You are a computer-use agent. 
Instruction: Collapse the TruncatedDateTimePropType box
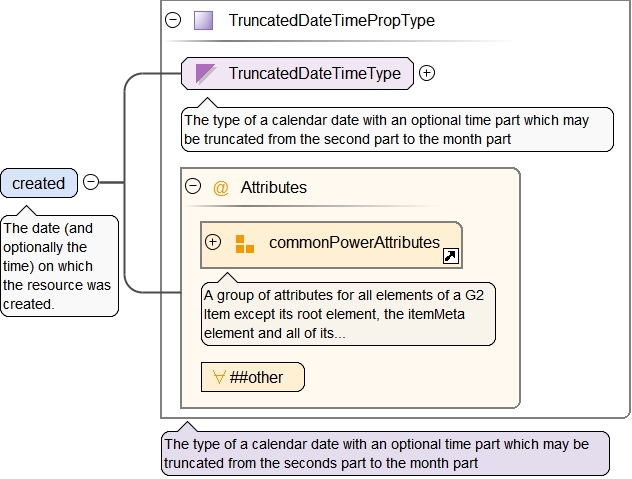pos(173,20)
